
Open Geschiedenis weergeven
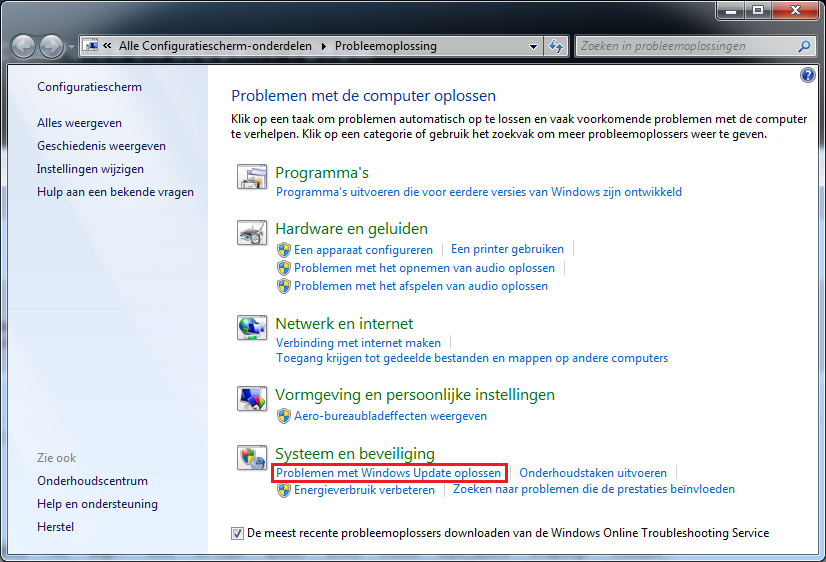pos(101,146)
